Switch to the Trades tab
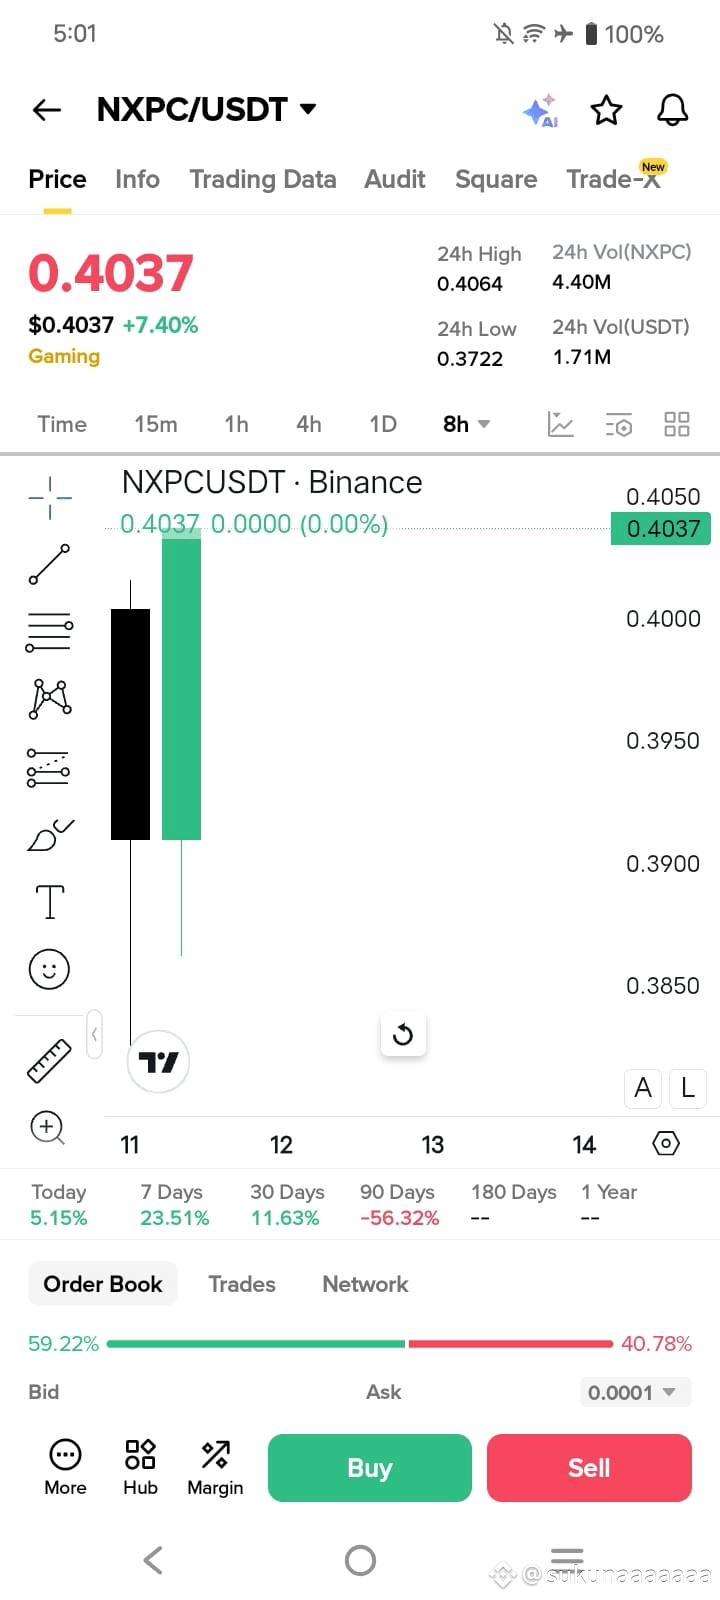 (x=242, y=1284)
